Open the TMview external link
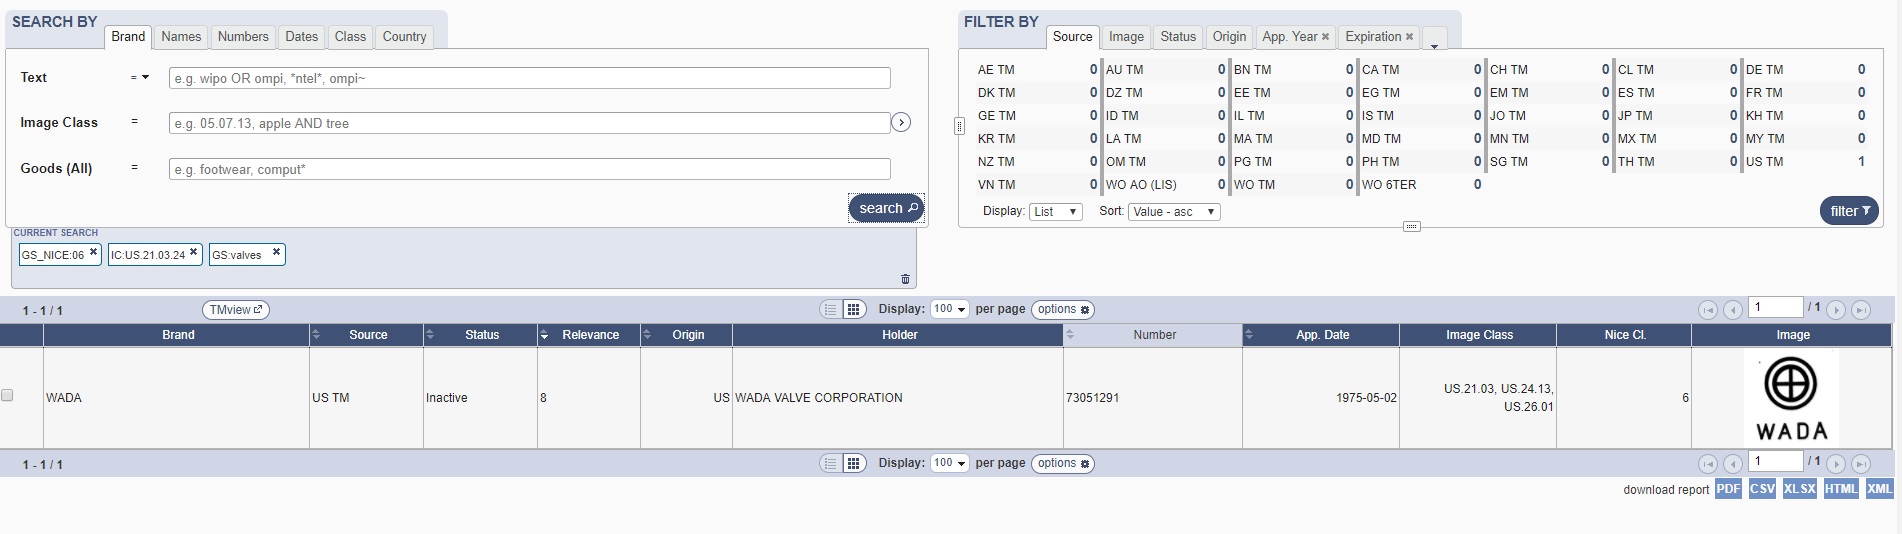1902x534 pixels. pyautogui.click(x=235, y=310)
